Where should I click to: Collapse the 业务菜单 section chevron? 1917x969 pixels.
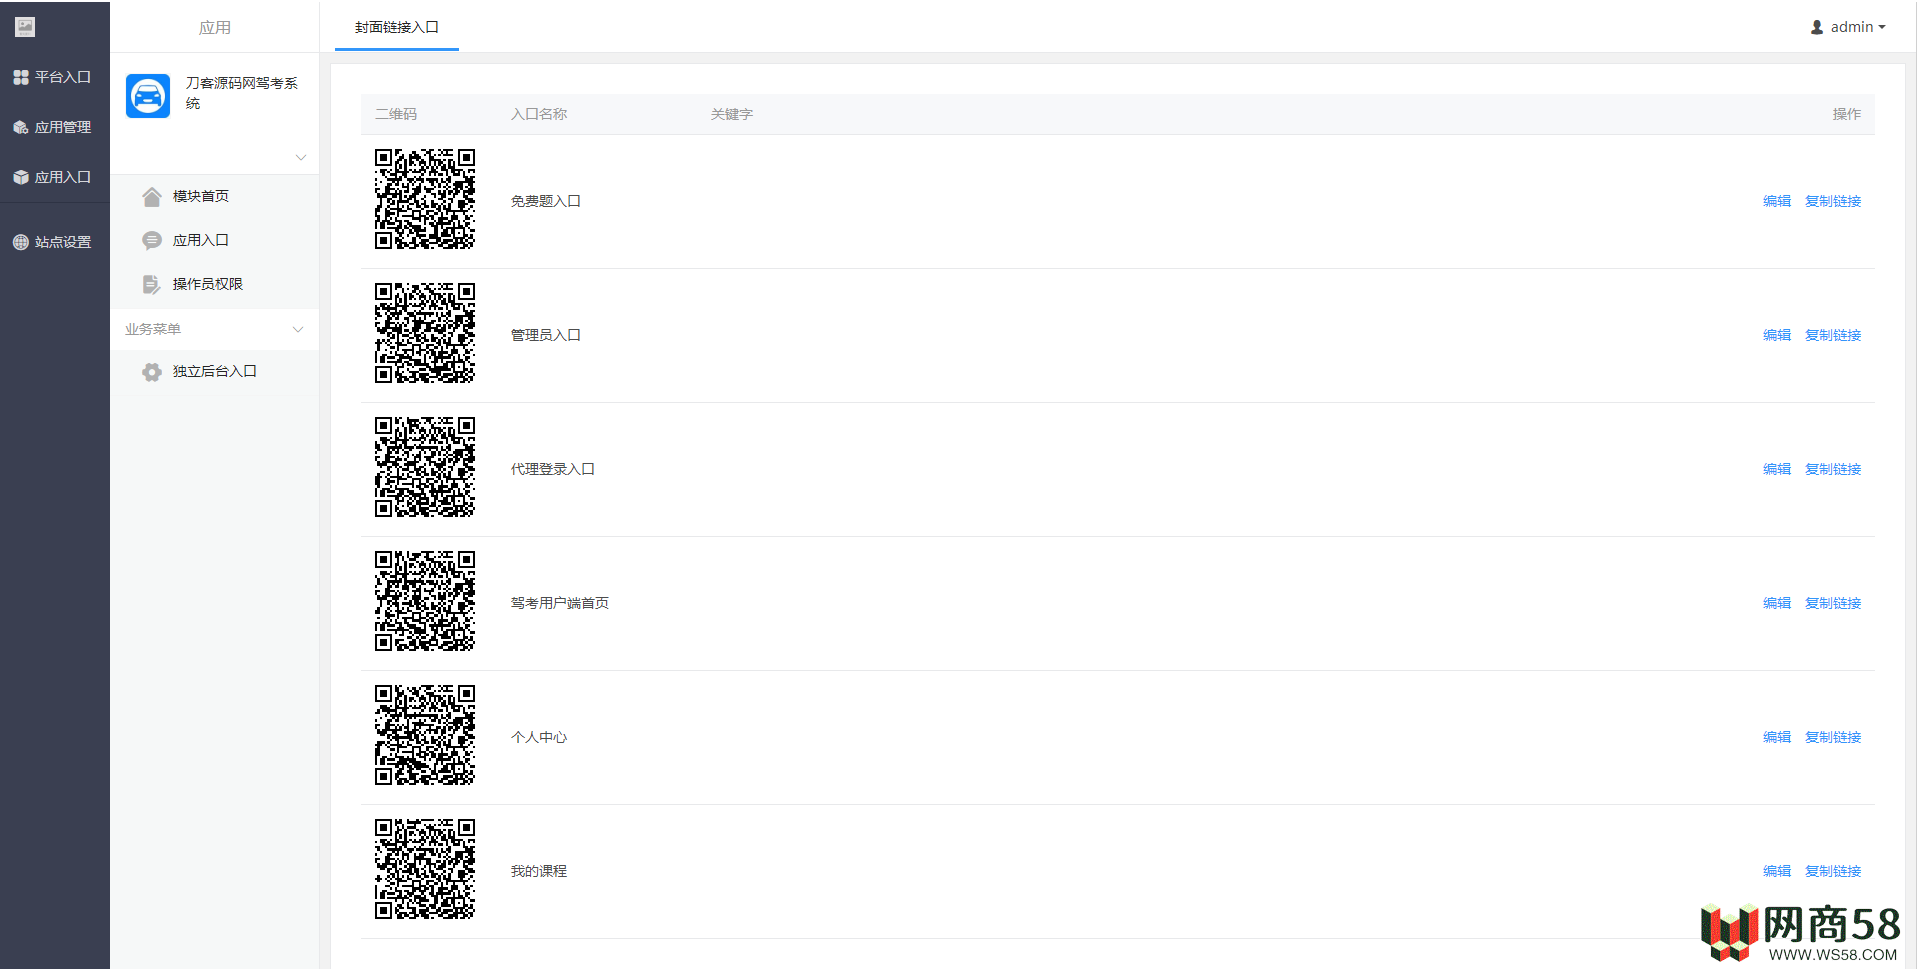point(298,329)
